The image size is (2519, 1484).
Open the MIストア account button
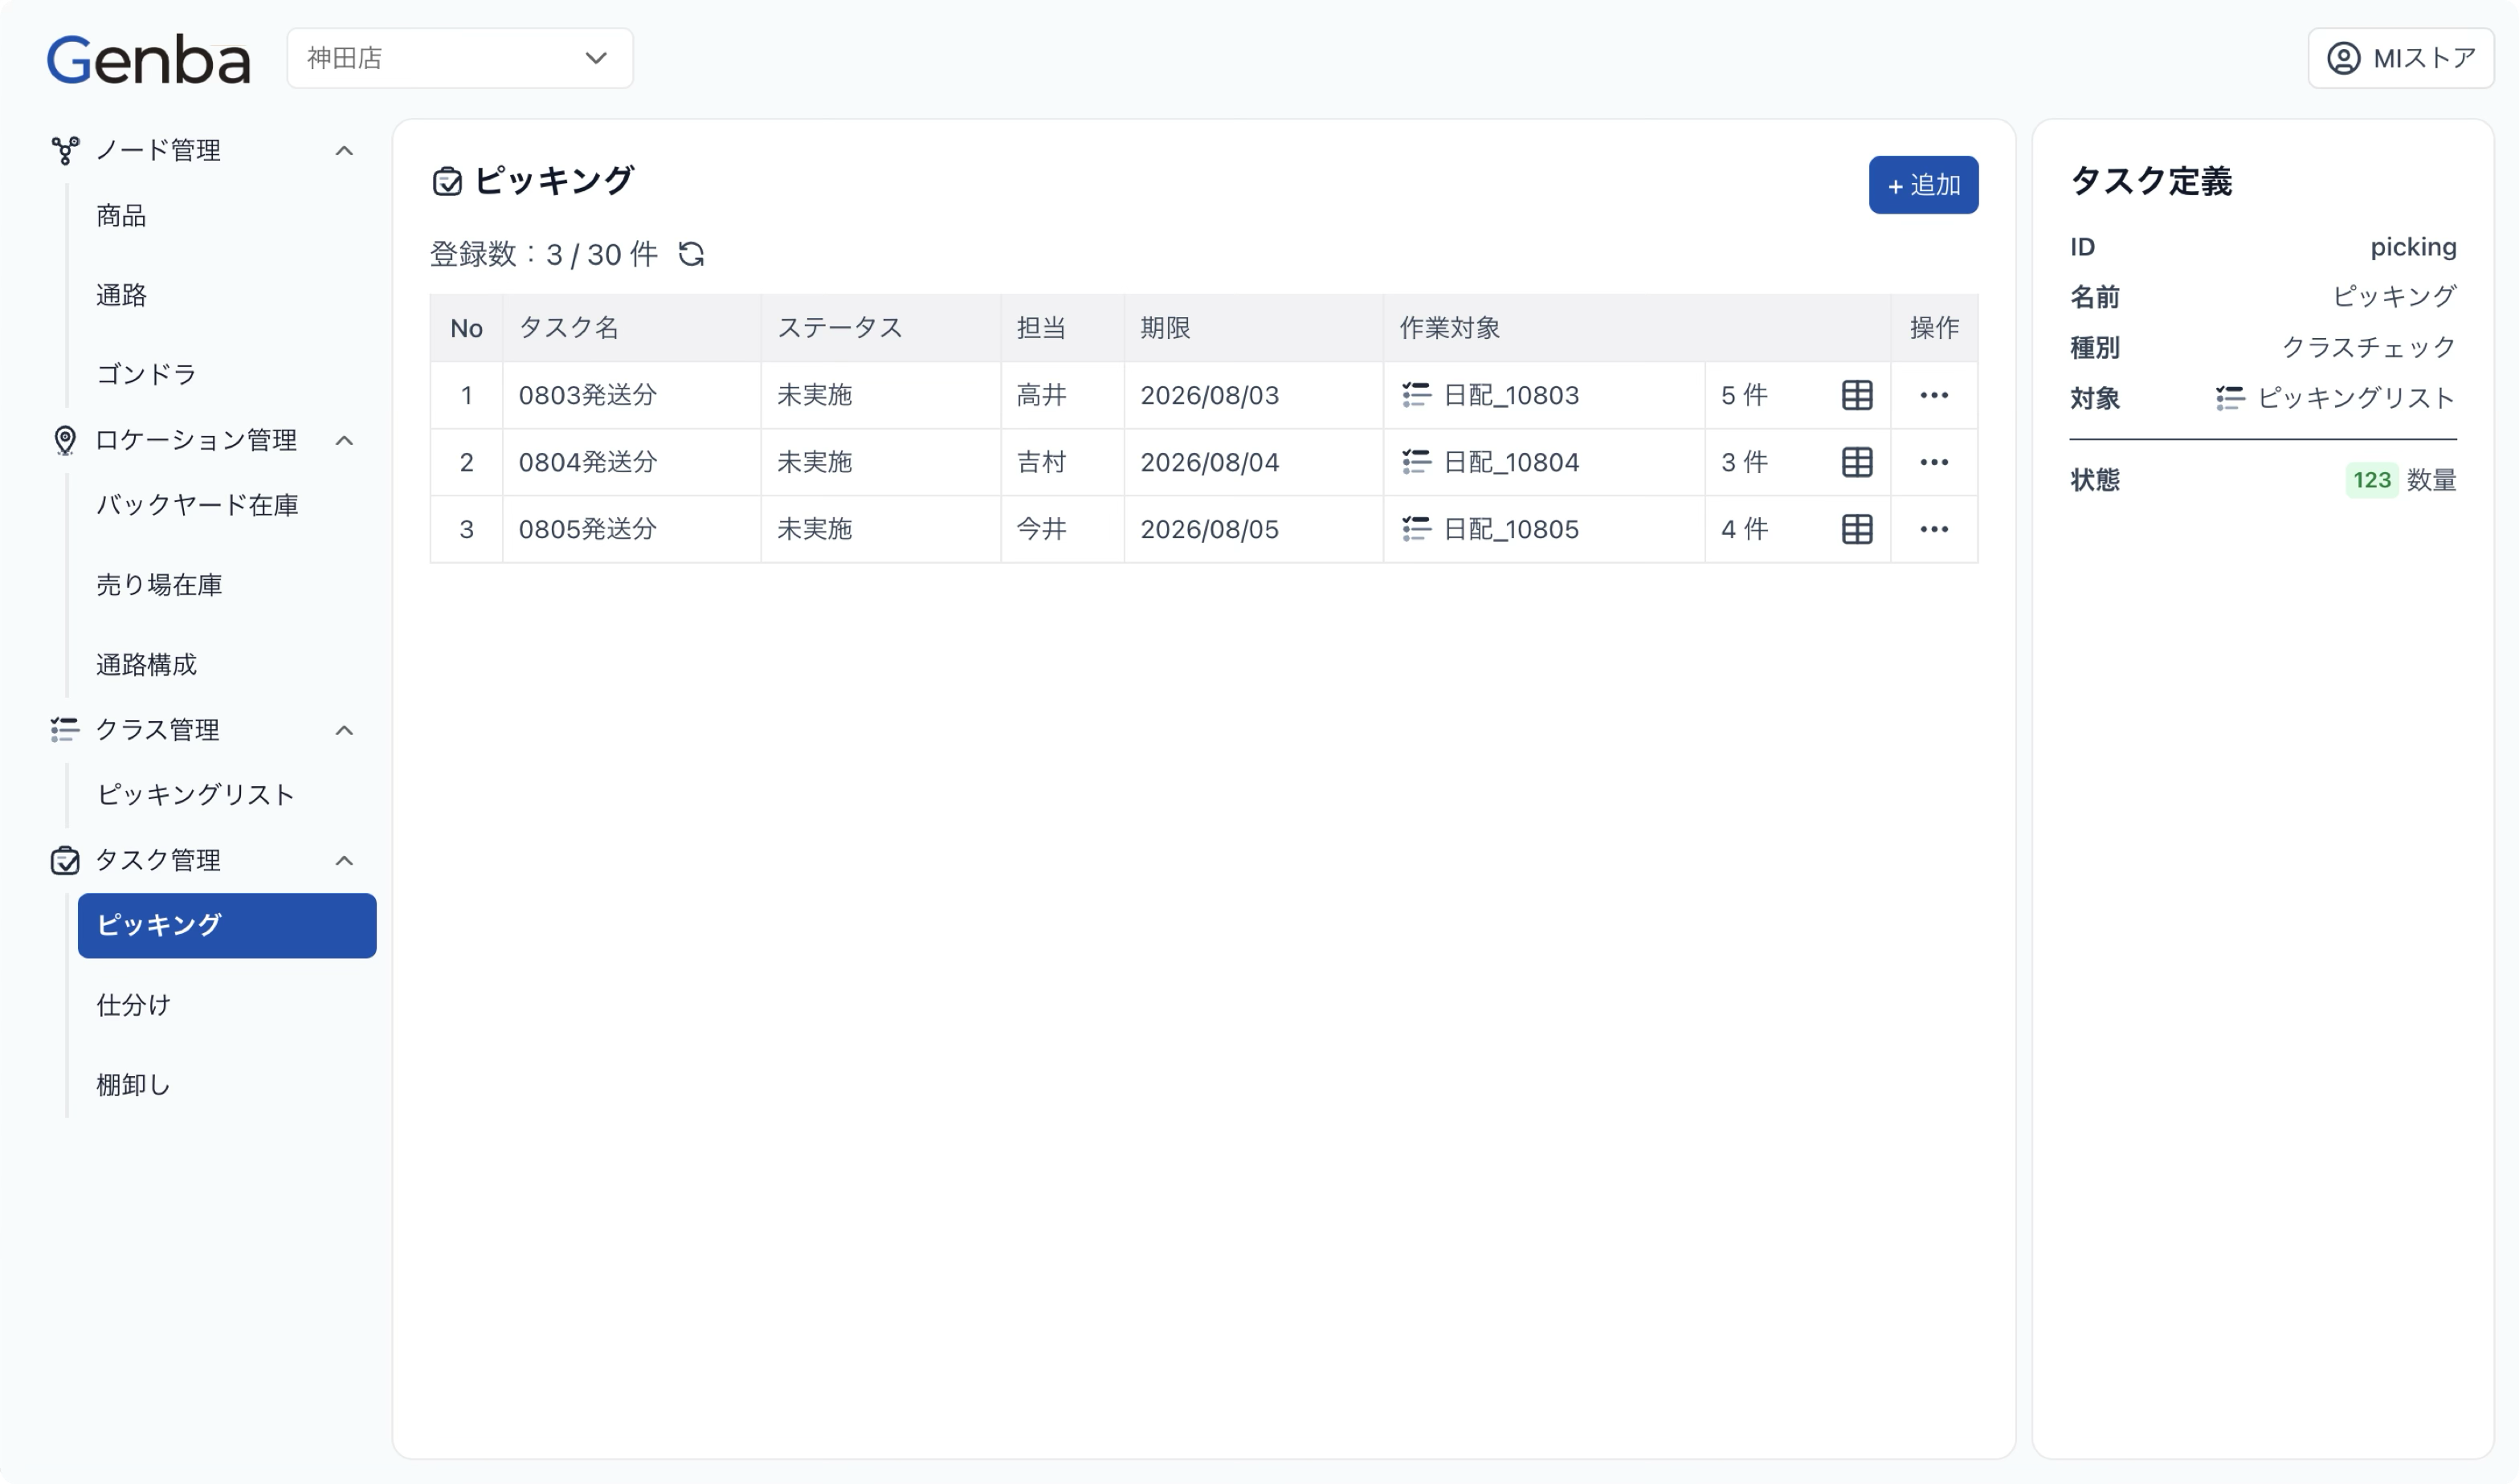(2400, 58)
